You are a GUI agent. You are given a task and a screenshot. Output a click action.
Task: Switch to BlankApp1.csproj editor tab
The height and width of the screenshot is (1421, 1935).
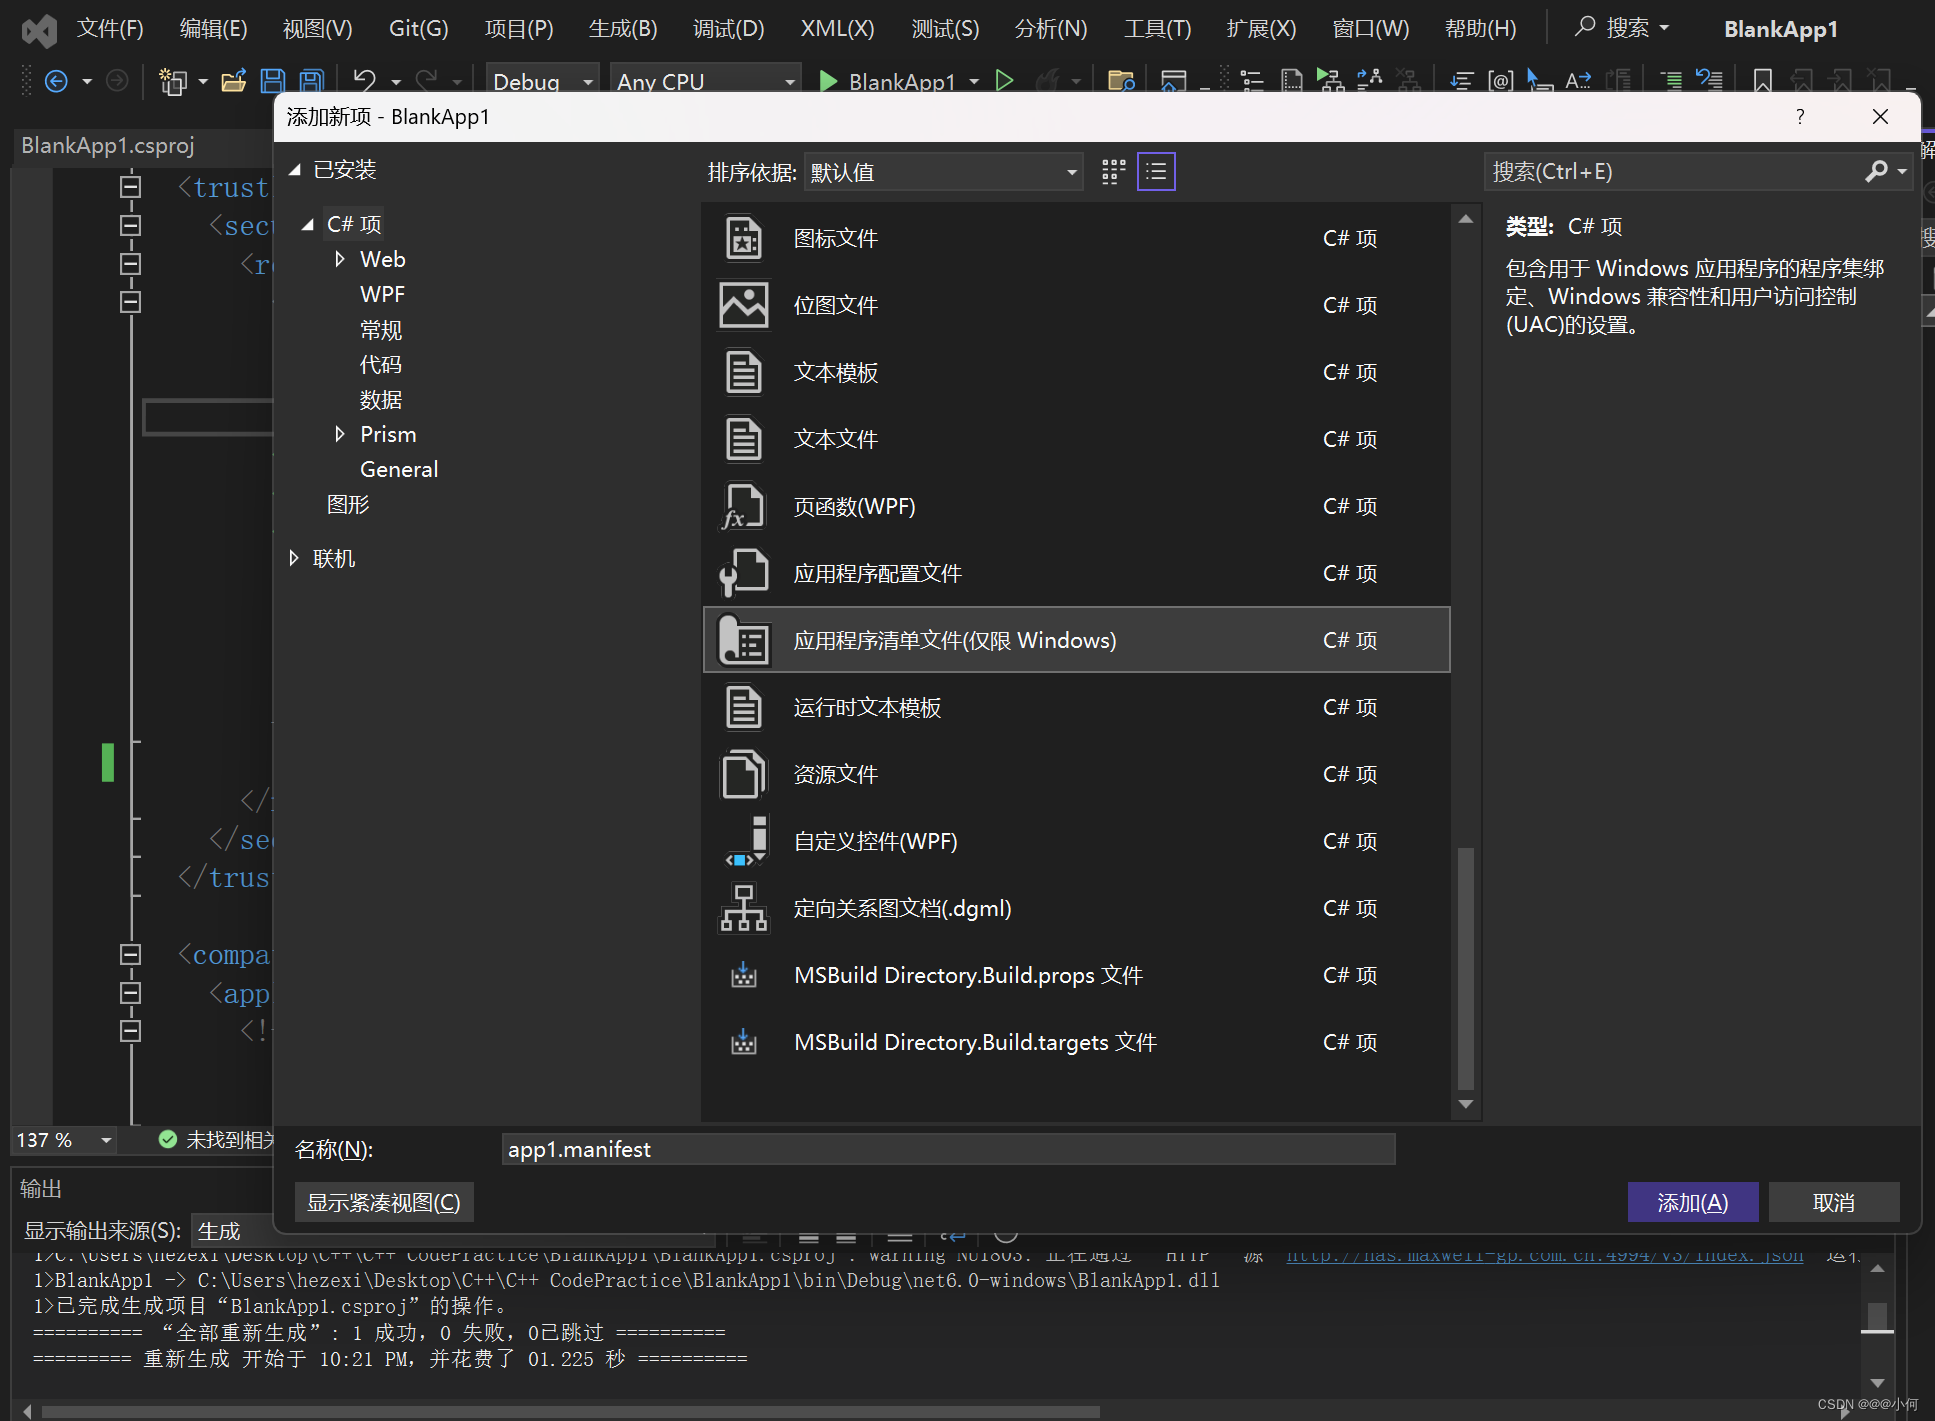click(x=108, y=146)
